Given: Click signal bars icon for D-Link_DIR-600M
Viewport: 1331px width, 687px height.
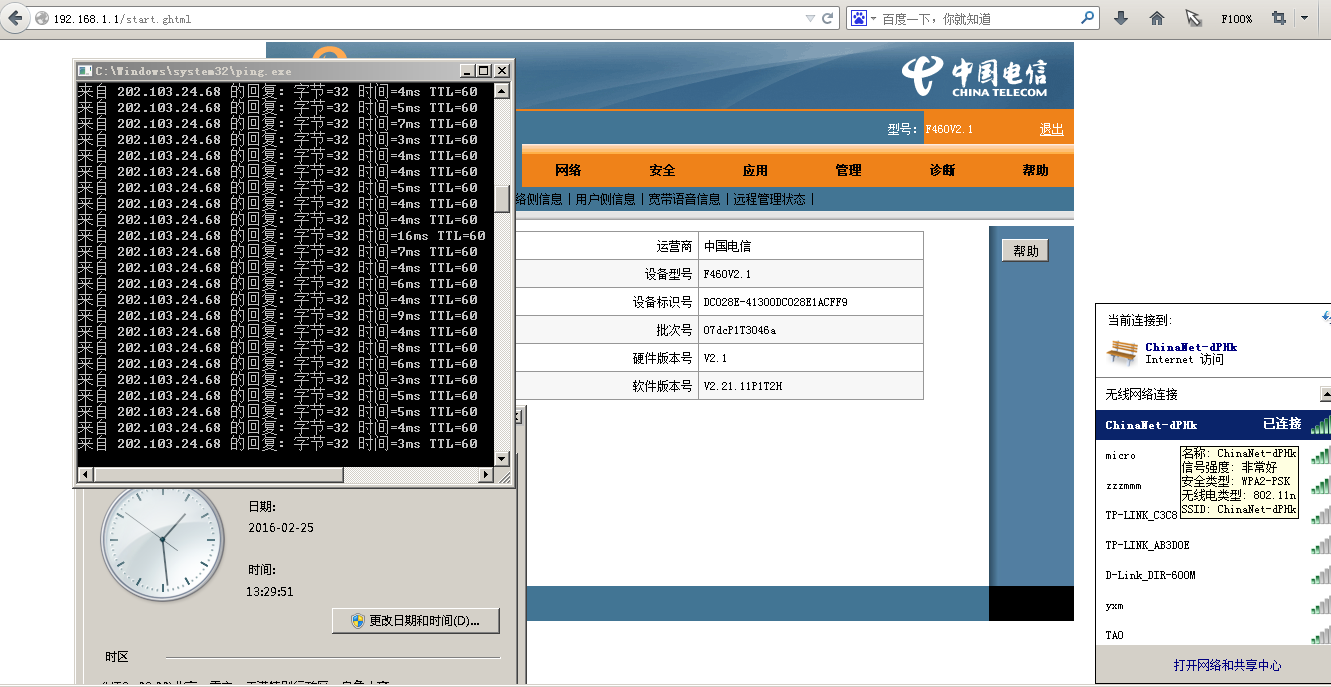Looking at the screenshot, I should [1321, 576].
